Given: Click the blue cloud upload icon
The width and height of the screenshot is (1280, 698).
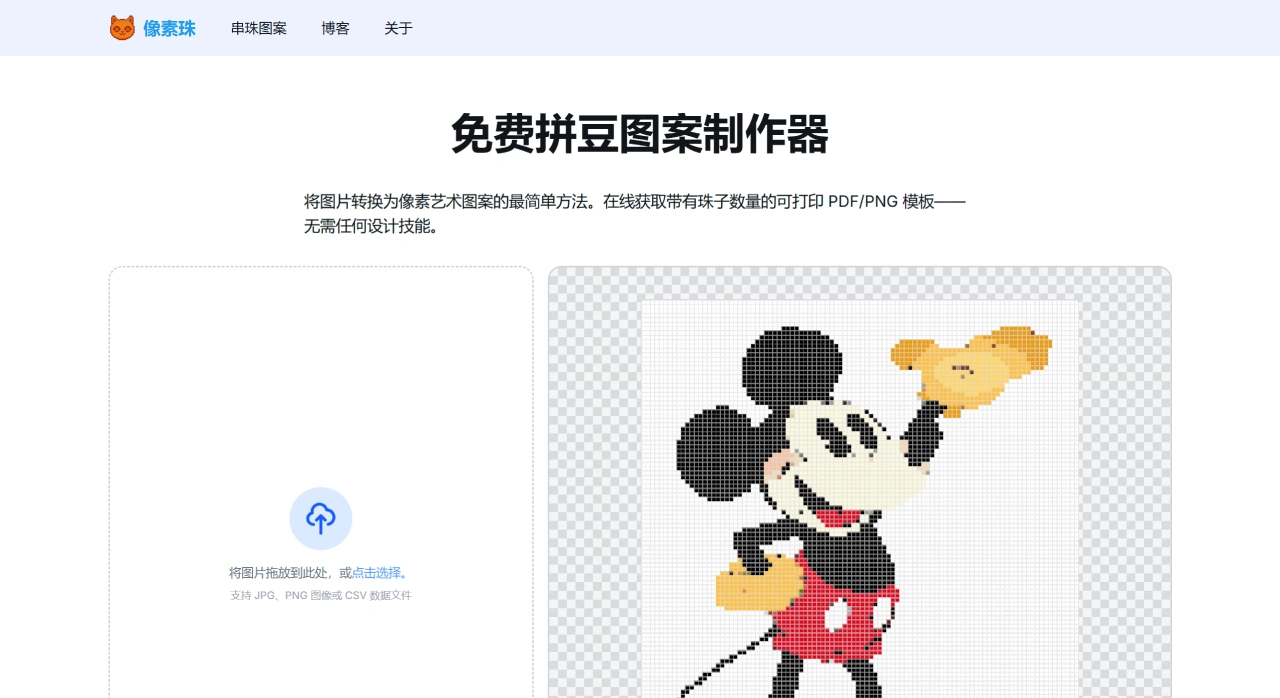Looking at the screenshot, I should pyautogui.click(x=320, y=518).
